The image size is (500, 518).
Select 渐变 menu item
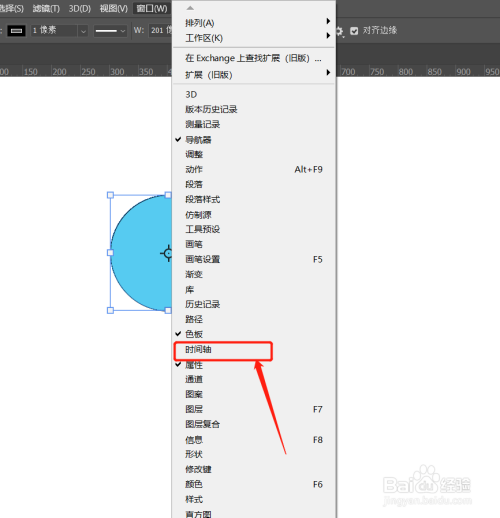click(254, 274)
